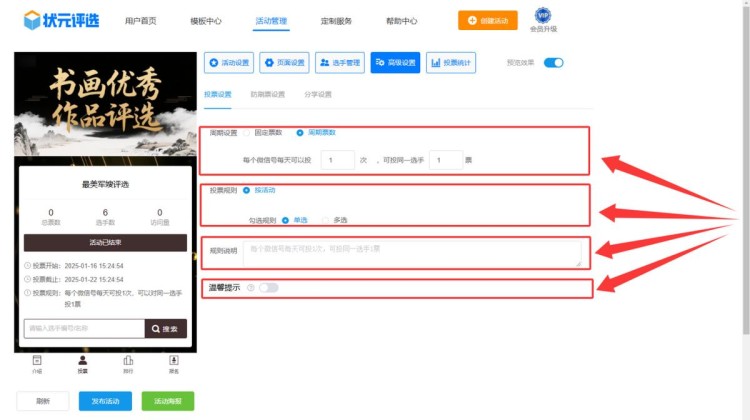Switch to the 防刷票设置 tab
Screen dimensions: 750x420
[267, 95]
